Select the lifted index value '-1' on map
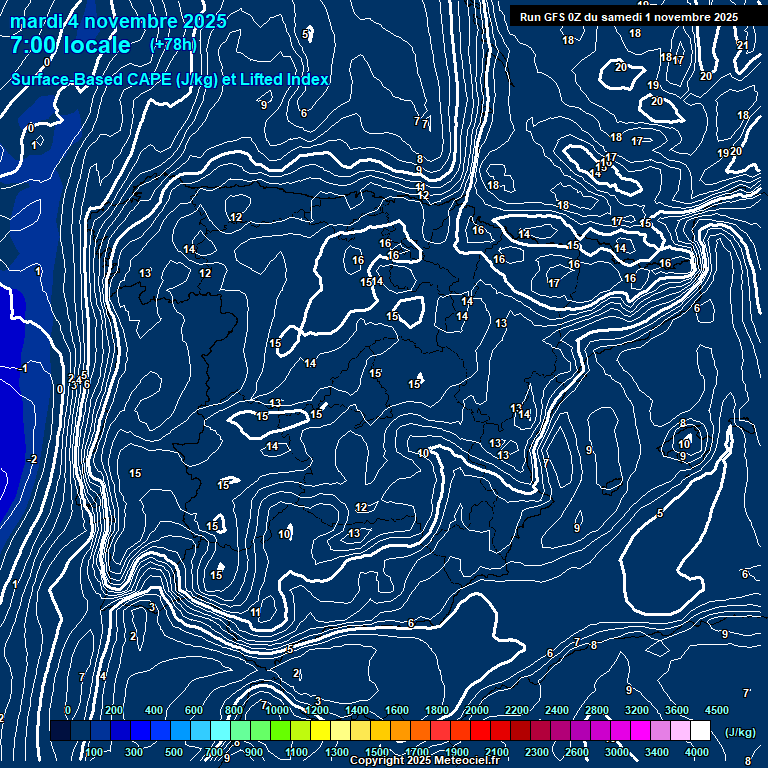This screenshot has width=768, height=768. (x=23, y=368)
